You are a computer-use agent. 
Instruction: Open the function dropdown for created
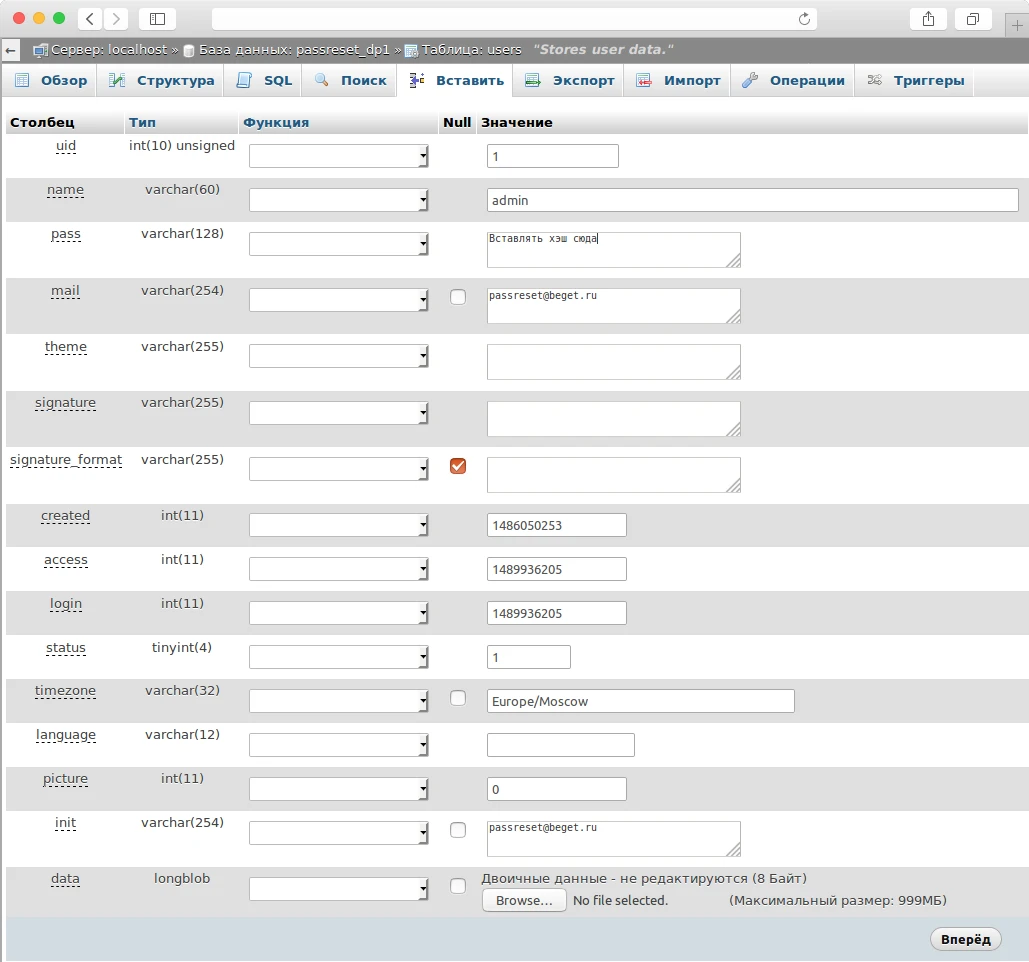point(339,526)
